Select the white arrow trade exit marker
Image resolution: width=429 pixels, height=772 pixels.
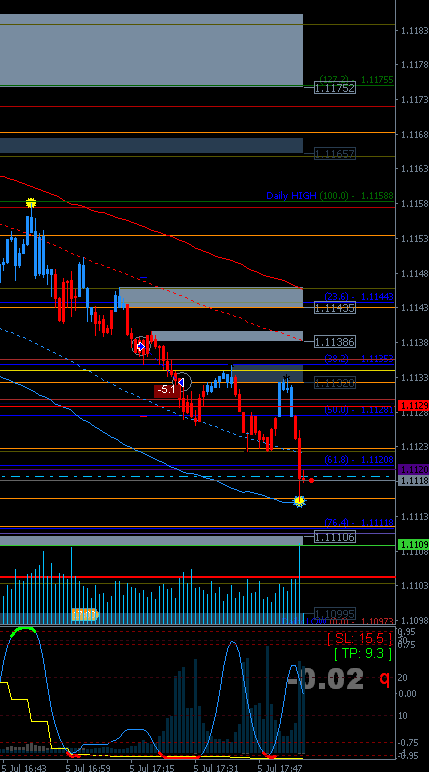pyautogui.click(x=181, y=382)
